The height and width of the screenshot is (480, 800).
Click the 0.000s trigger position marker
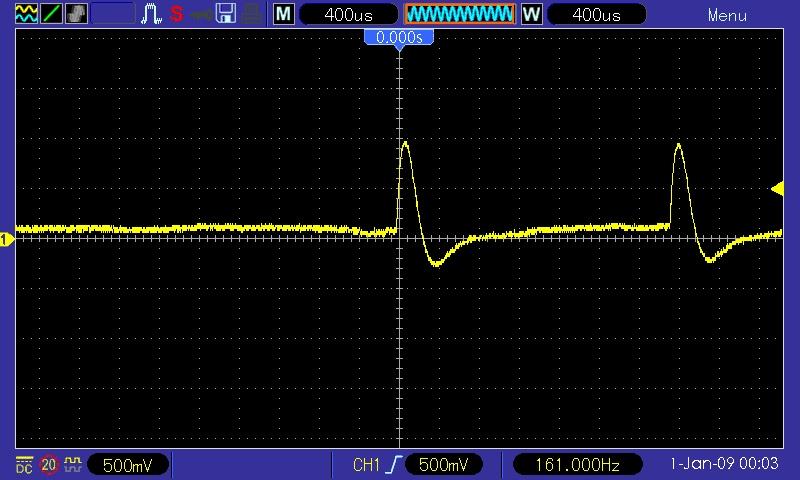[399, 38]
